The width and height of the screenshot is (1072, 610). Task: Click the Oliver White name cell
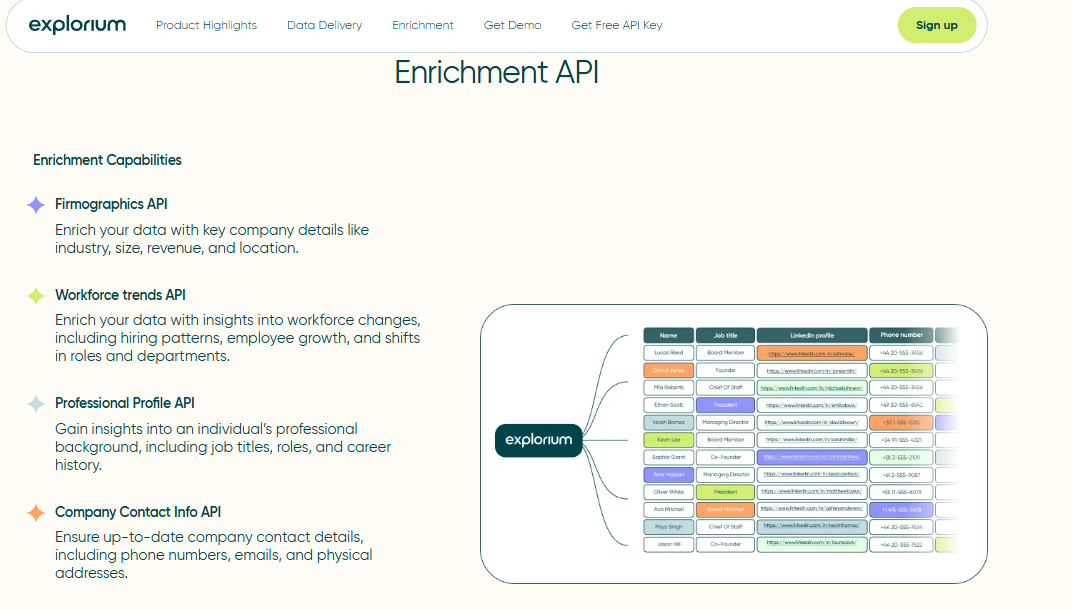(x=669, y=492)
